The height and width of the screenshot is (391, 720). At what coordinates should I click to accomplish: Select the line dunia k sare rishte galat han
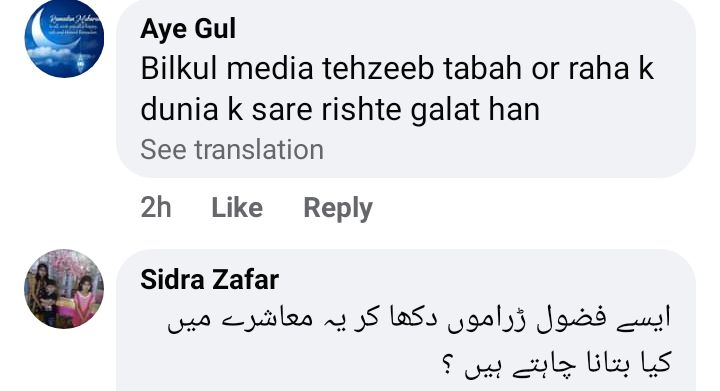pyautogui.click(x=340, y=110)
